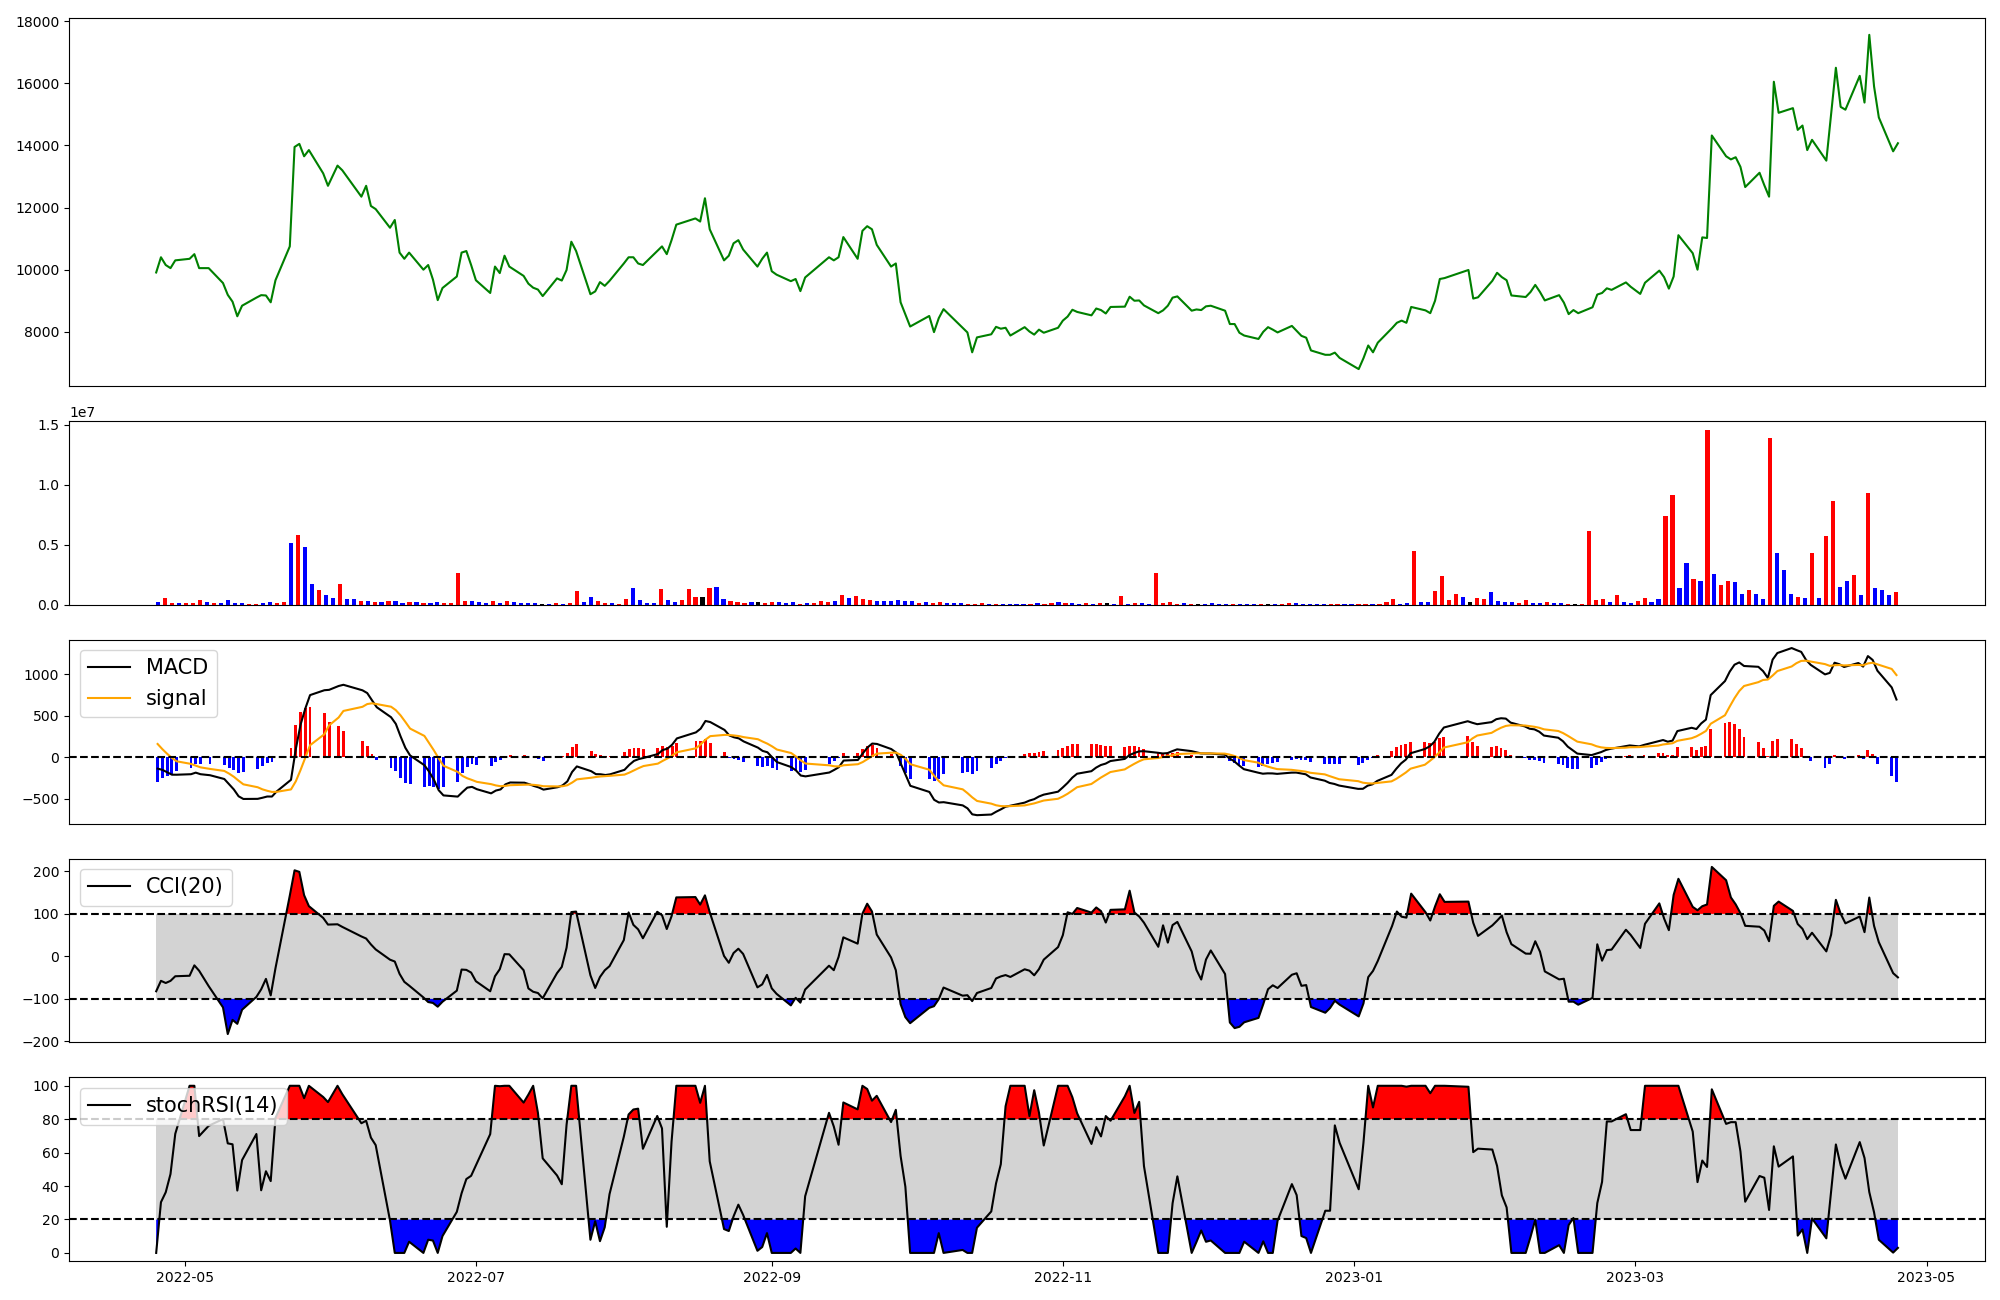This screenshot has width=2000, height=1300.
Task: Click the 20 tick on stochRSI axis
Action: point(49,1220)
